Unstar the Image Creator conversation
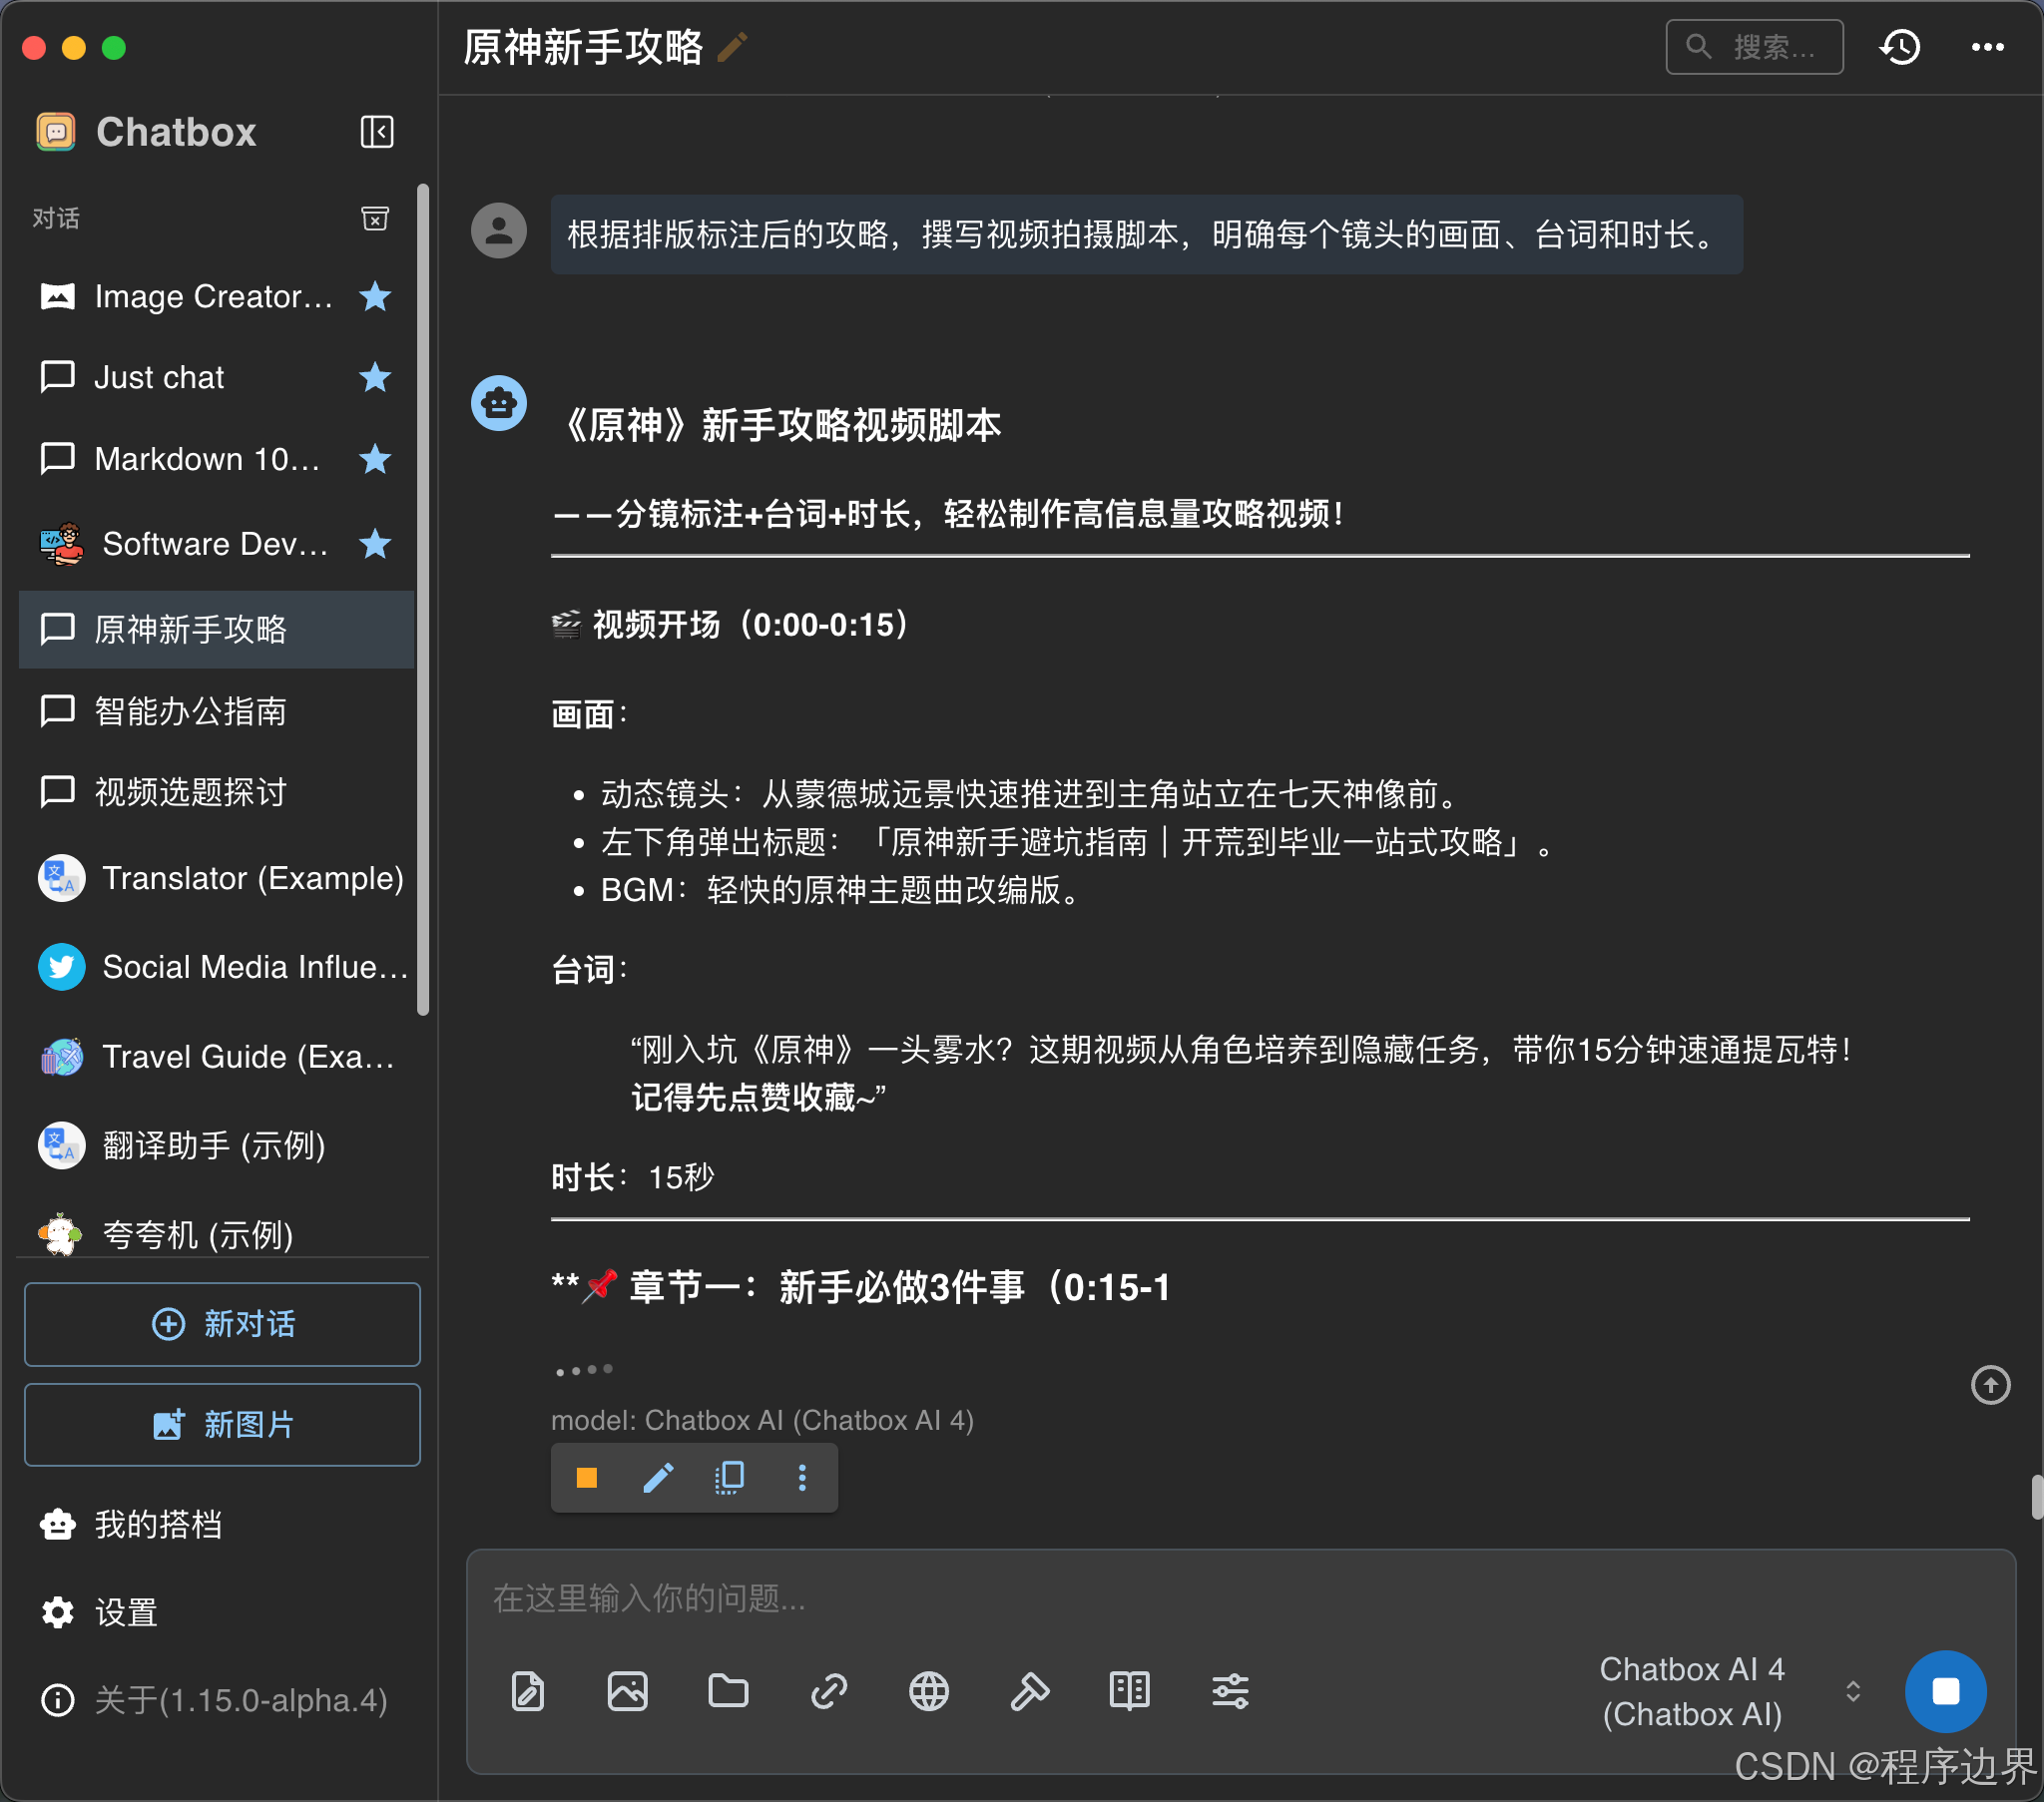The width and height of the screenshot is (2044, 1802). pyautogui.click(x=375, y=296)
